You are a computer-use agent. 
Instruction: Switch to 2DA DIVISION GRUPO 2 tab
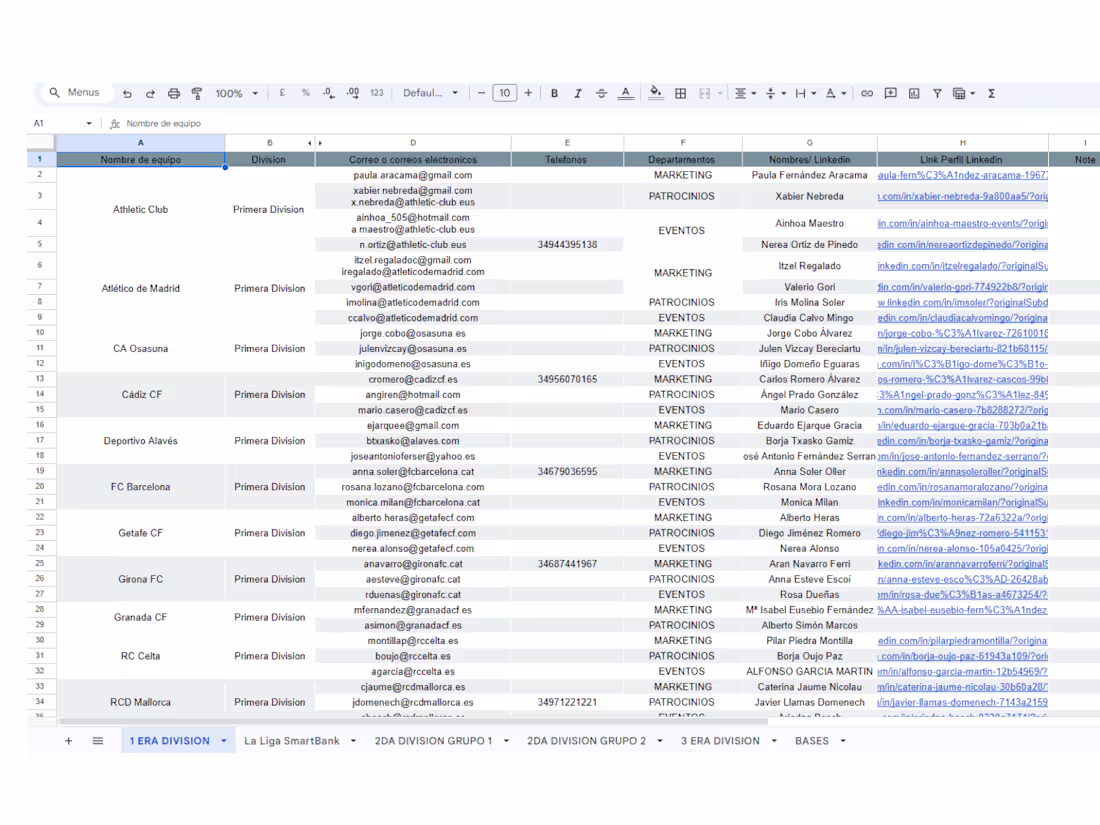point(586,741)
